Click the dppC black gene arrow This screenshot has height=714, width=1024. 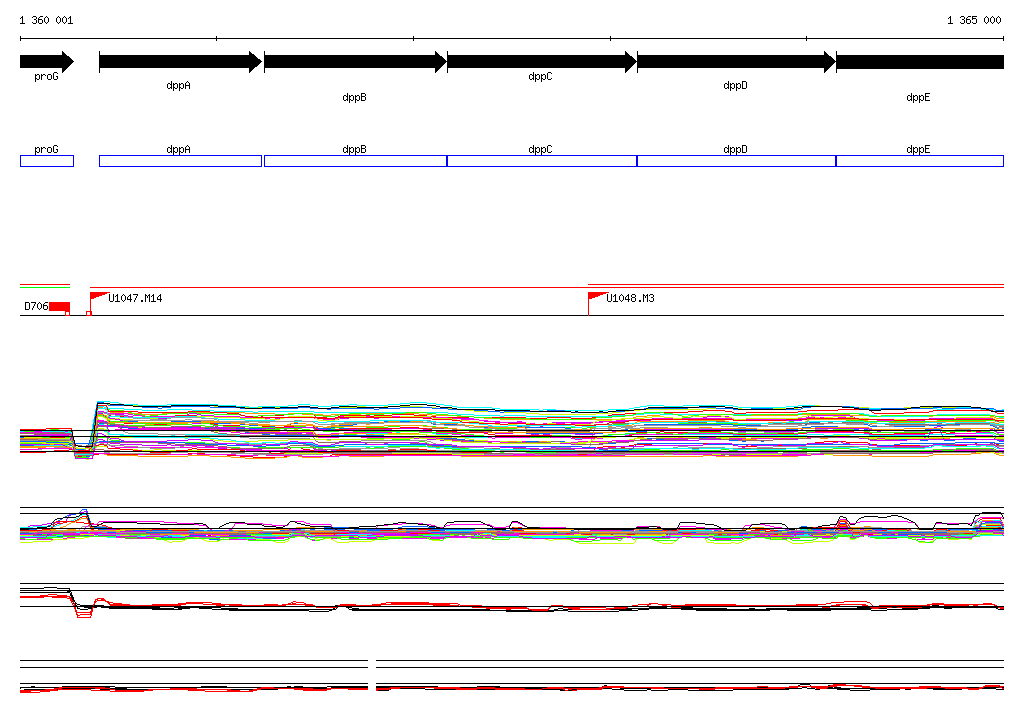542,62
